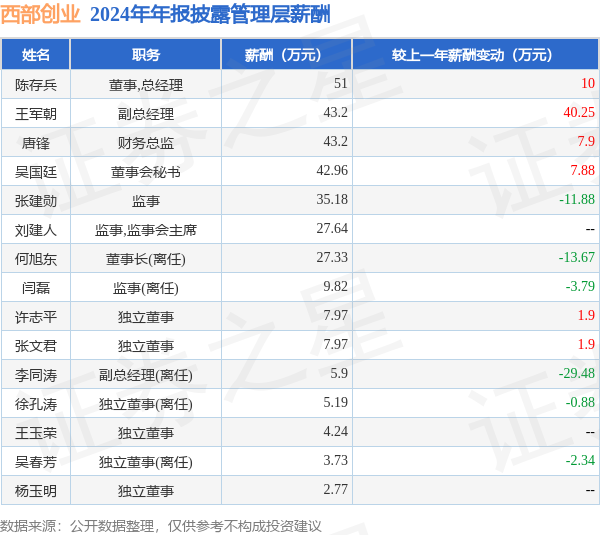Select the name 刘建人
The height and width of the screenshot is (535, 600).
click(x=36, y=230)
